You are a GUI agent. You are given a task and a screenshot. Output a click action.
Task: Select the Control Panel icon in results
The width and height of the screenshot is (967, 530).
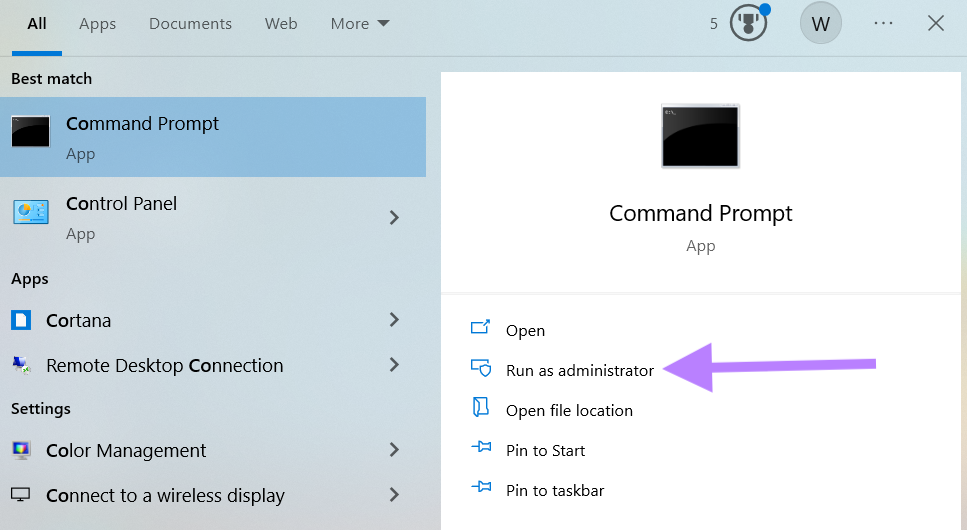(x=31, y=212)
